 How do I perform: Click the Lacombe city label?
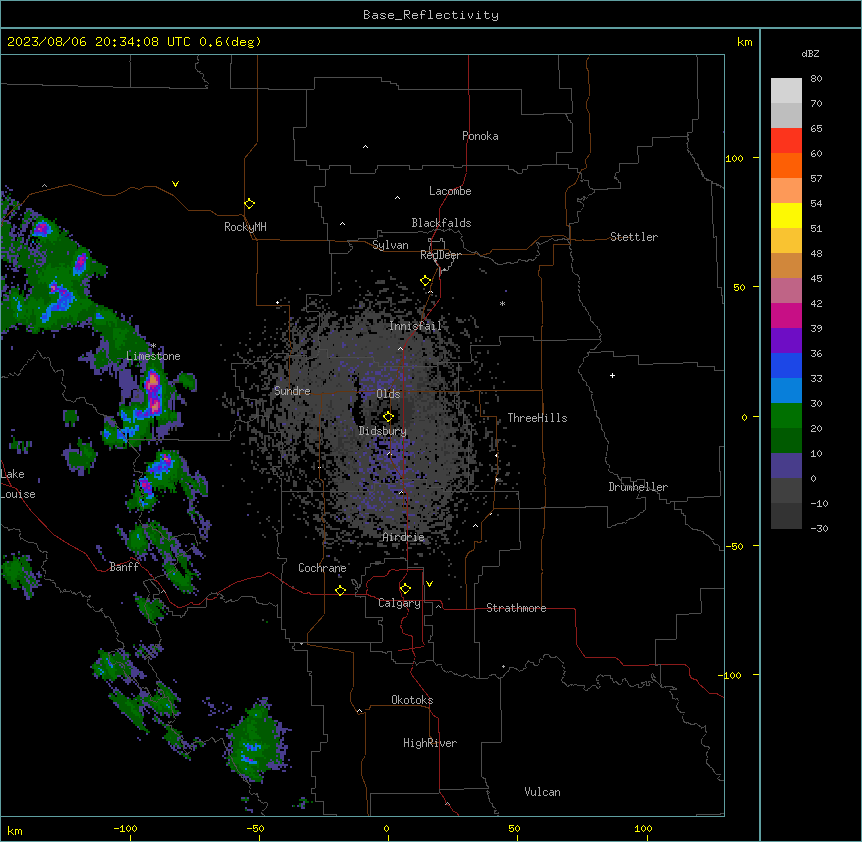[x=450, y=191]
